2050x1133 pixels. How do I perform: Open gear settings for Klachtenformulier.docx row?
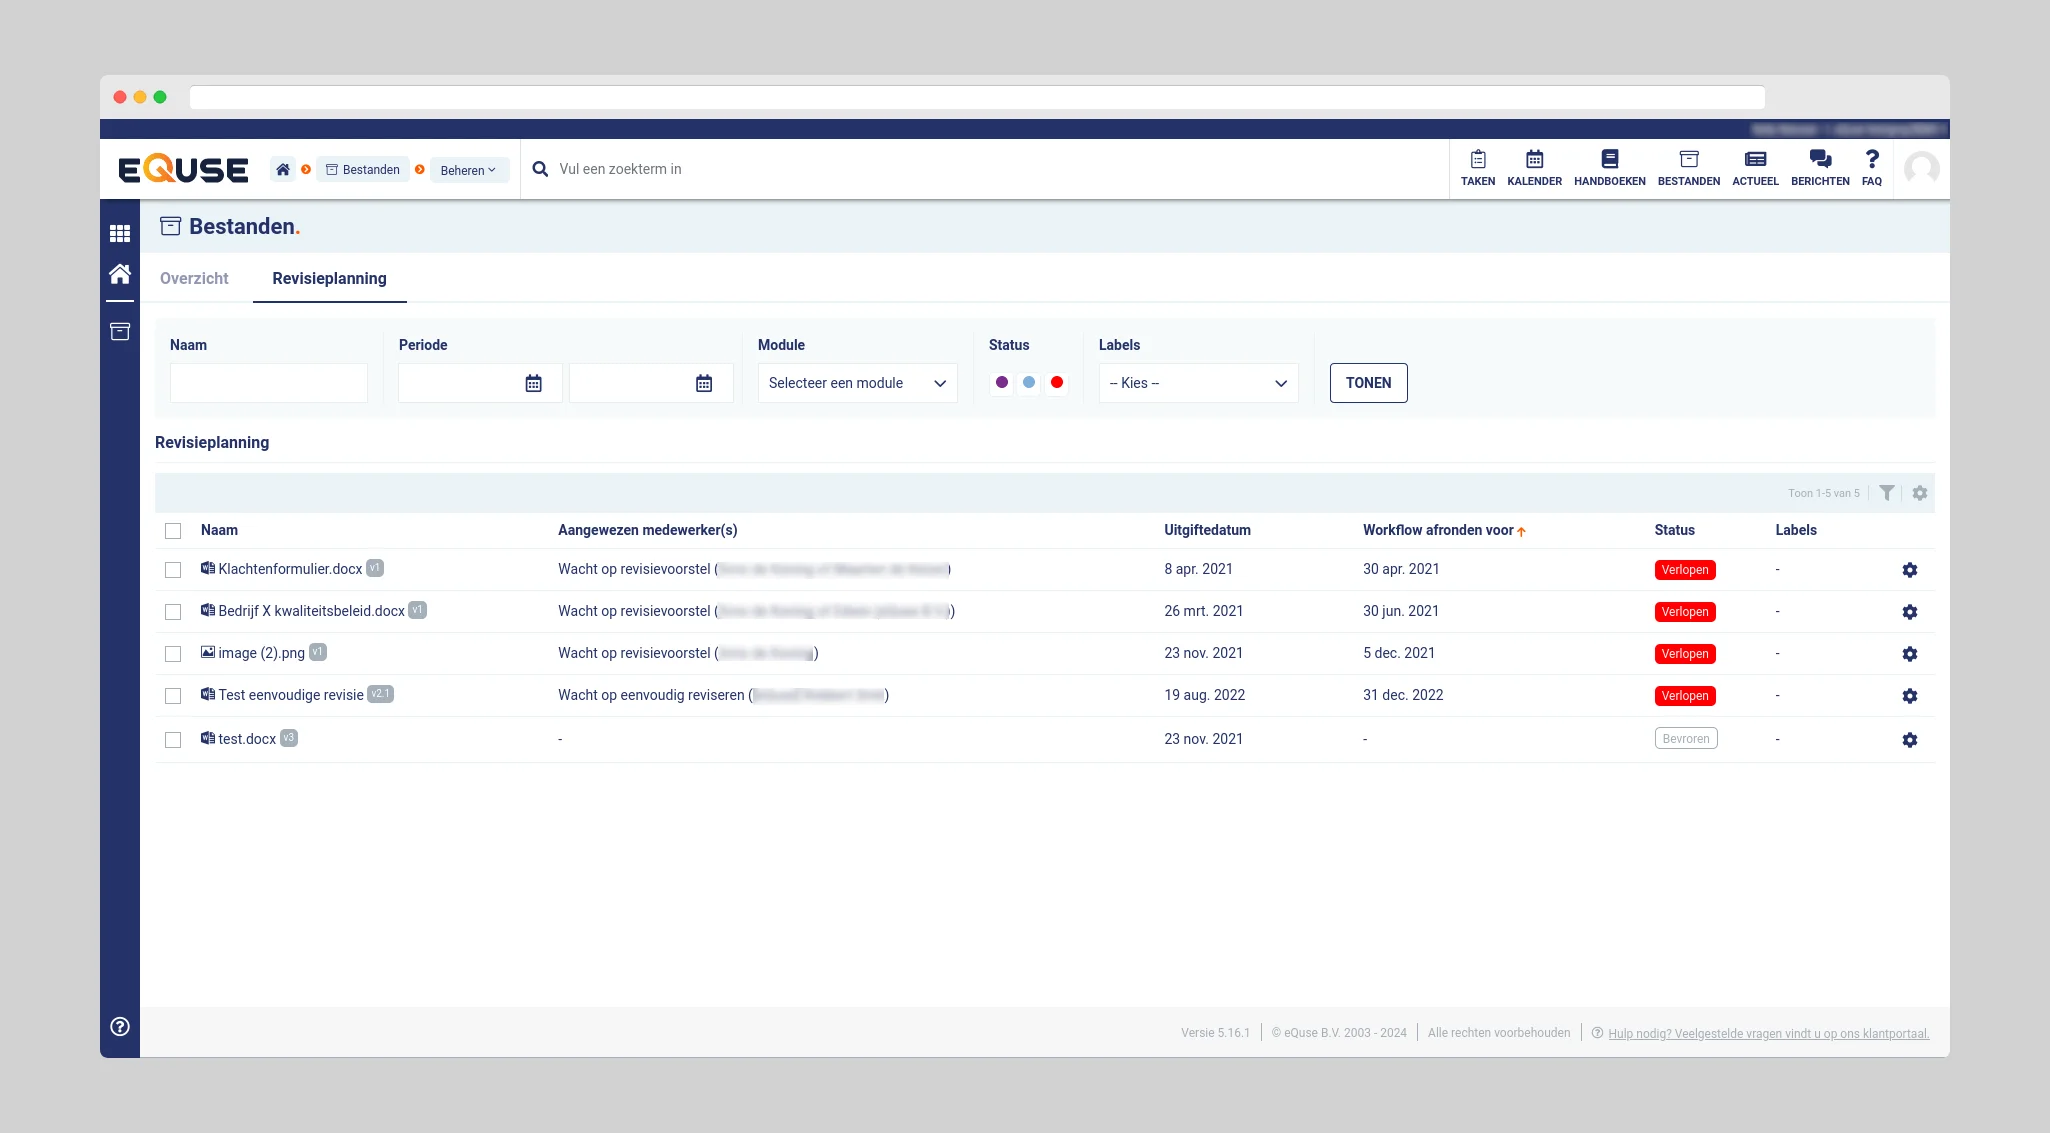(1909, 570)
